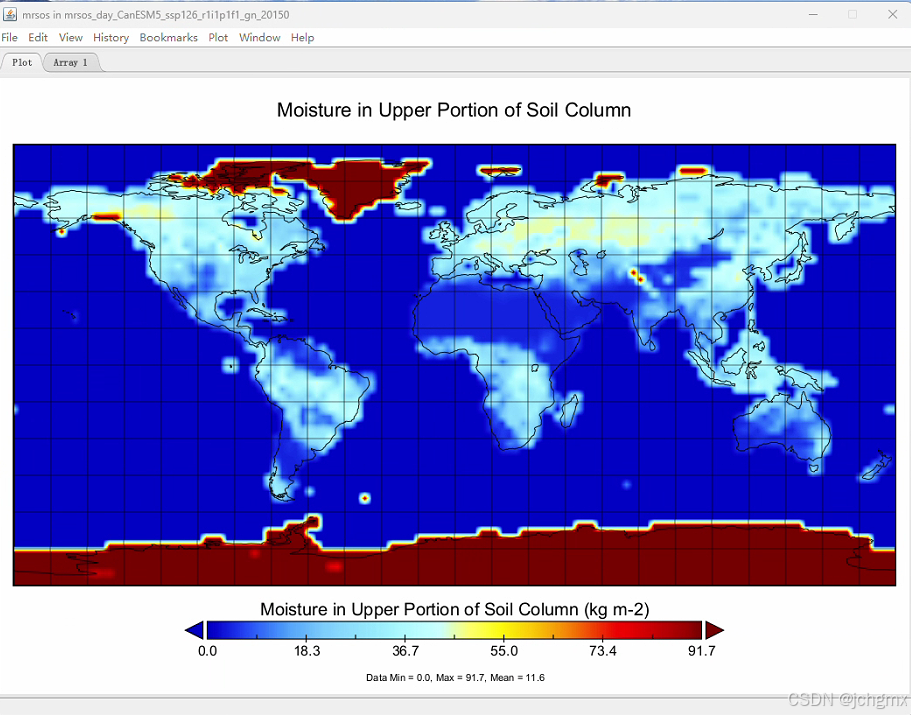Click Australia on the moisture map
This screenshot has height=715, width=911.
coord(781,427)
